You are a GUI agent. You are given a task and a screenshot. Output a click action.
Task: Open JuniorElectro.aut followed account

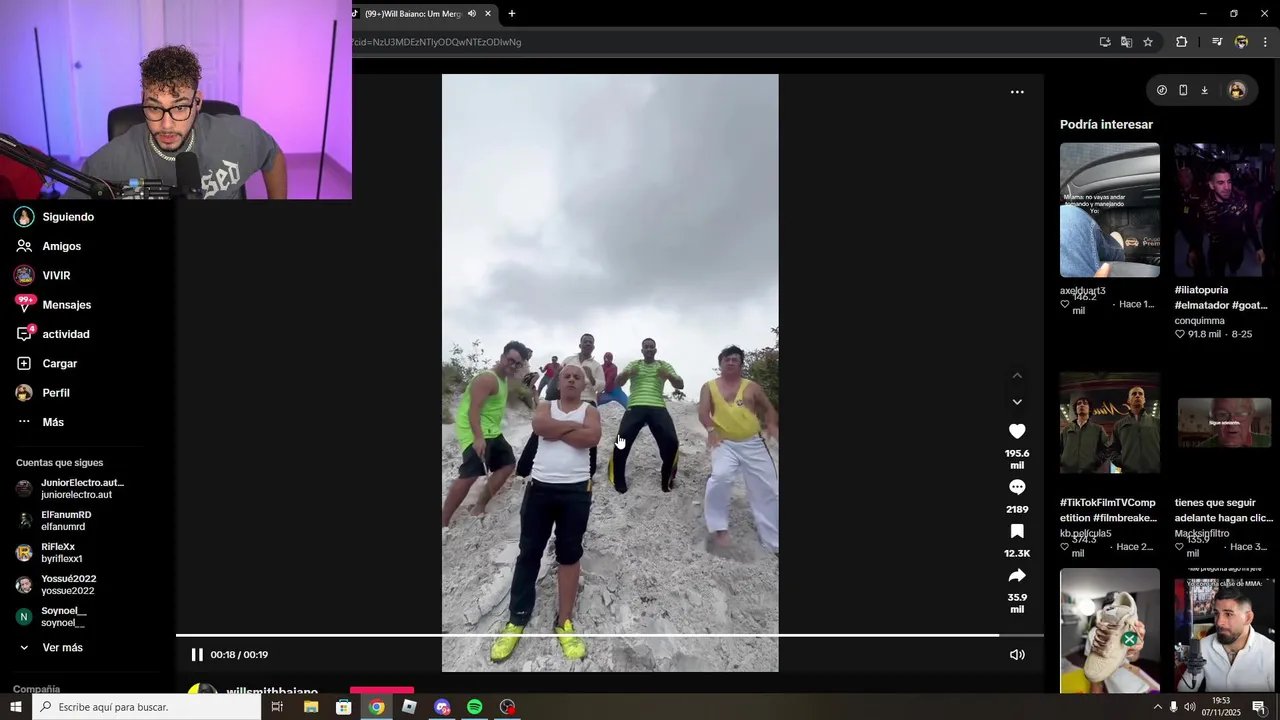pyautogui.click(x=70, y=489)
